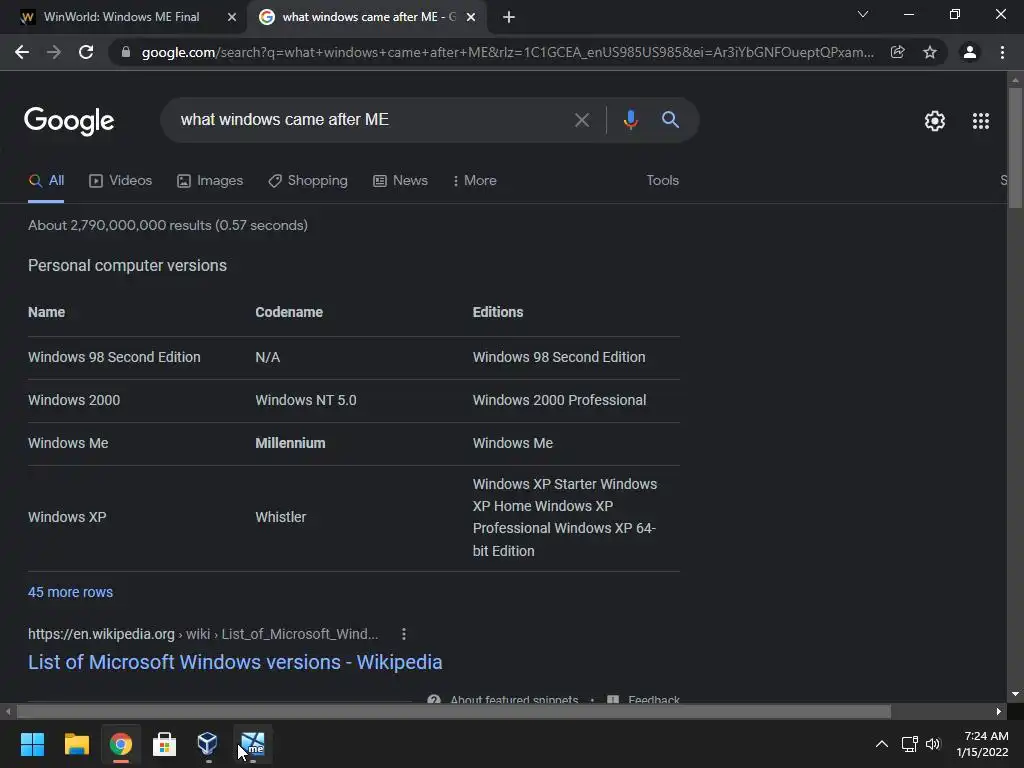Close the WinWorld: Windows ME Final tab
Screen dimensions: 1024x768
[x=231, y=17]
